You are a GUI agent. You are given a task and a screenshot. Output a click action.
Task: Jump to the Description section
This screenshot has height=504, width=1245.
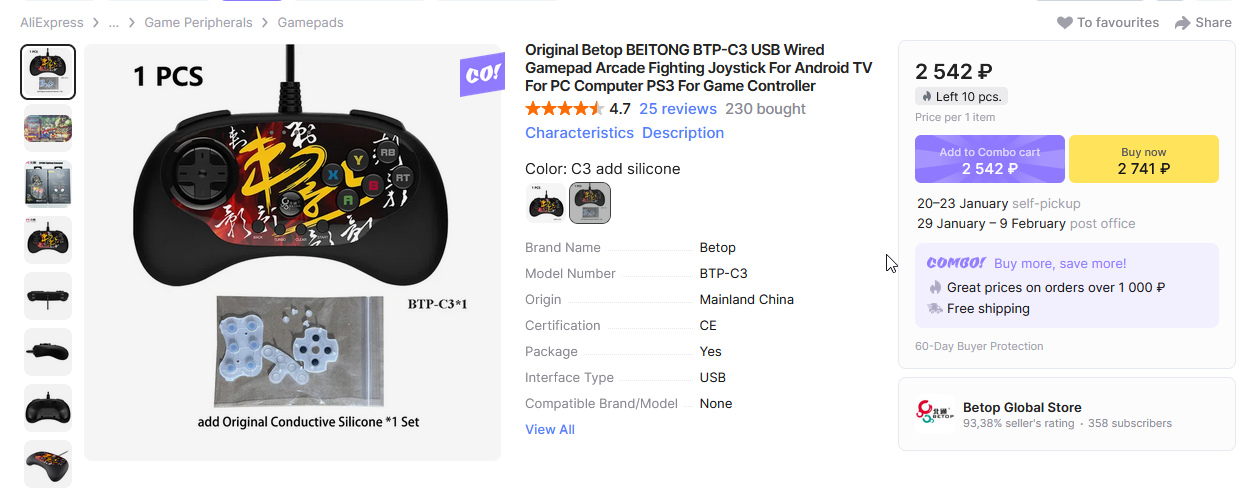click(683, 133)
